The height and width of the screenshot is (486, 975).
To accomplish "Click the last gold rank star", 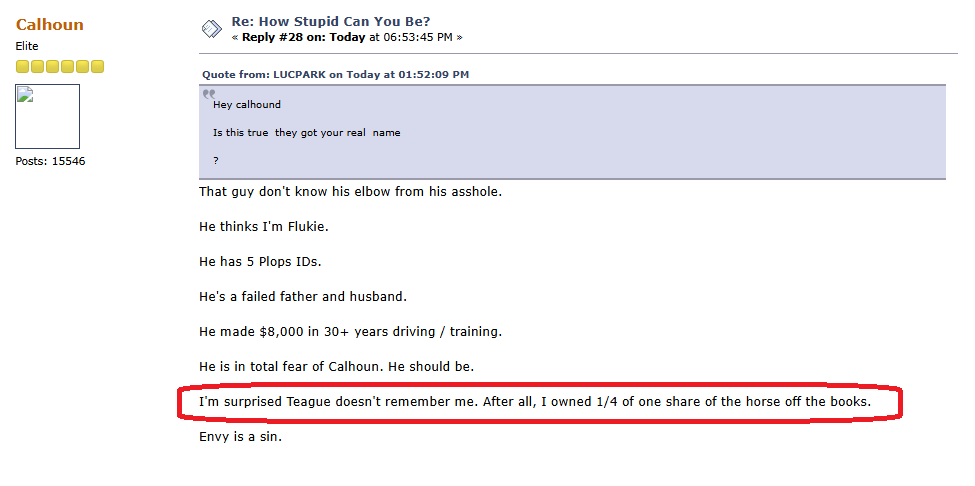I will pos(97,67).
